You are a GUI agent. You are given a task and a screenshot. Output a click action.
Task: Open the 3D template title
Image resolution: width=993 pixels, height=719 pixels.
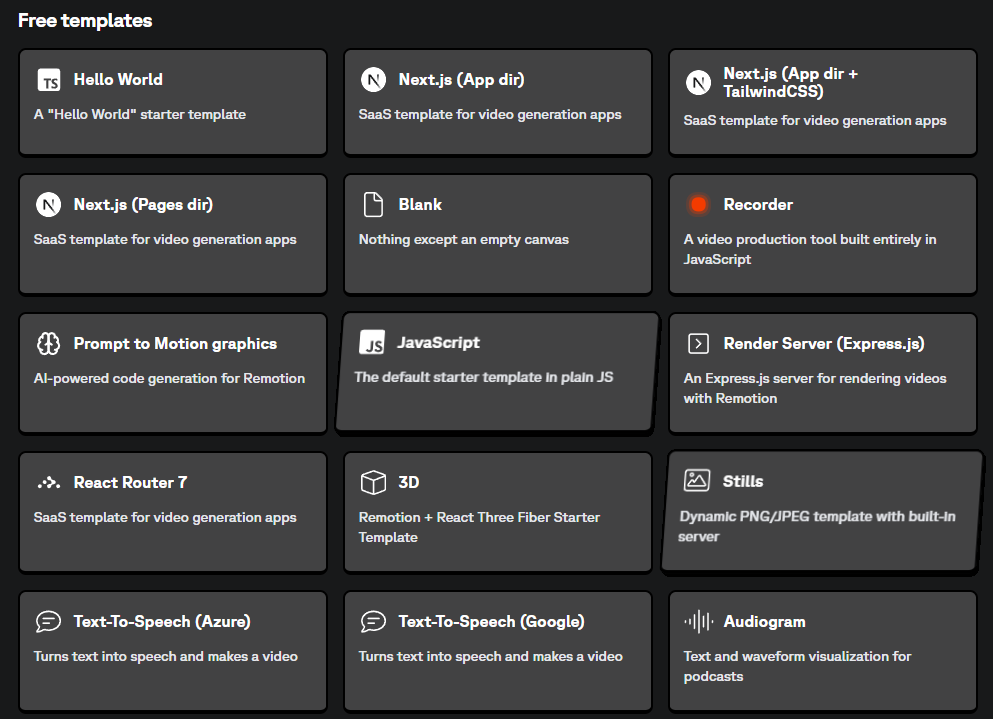click(x=408, y=483)
